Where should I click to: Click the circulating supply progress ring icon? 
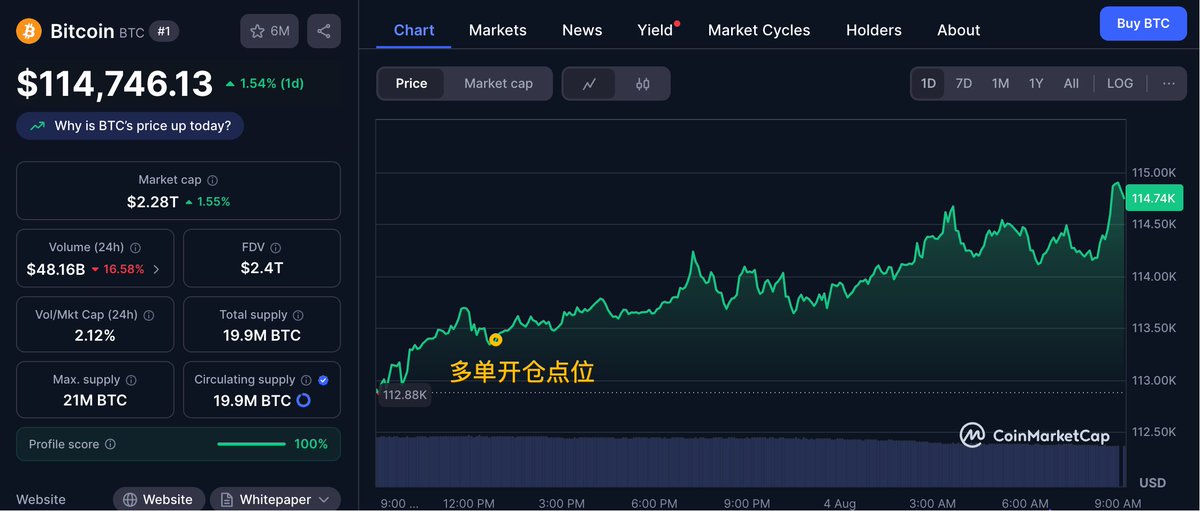(x=303, y=400)
